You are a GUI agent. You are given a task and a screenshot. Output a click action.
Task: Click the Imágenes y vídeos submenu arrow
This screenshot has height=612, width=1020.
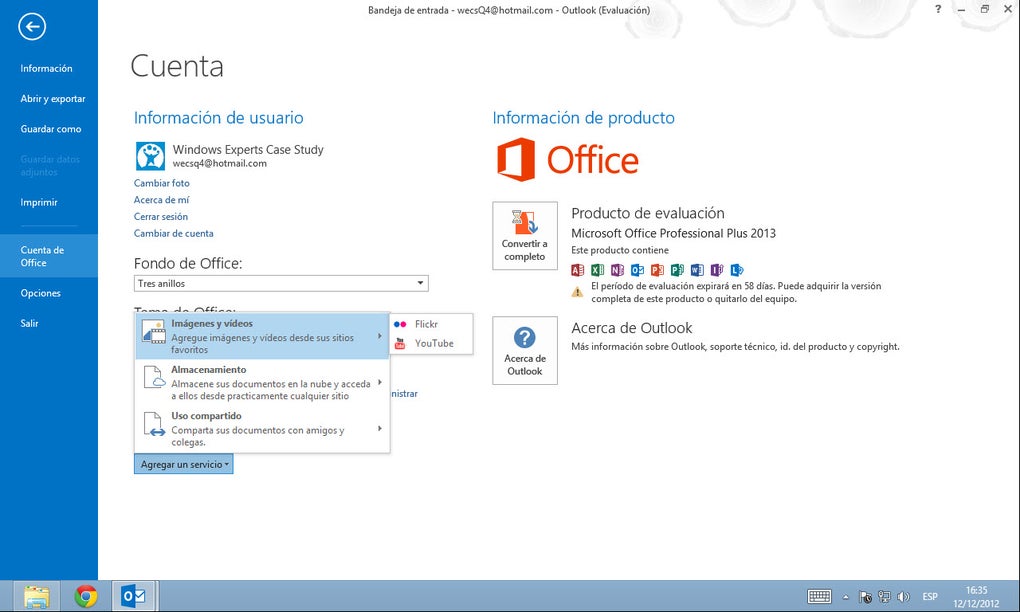click(379, 336)
